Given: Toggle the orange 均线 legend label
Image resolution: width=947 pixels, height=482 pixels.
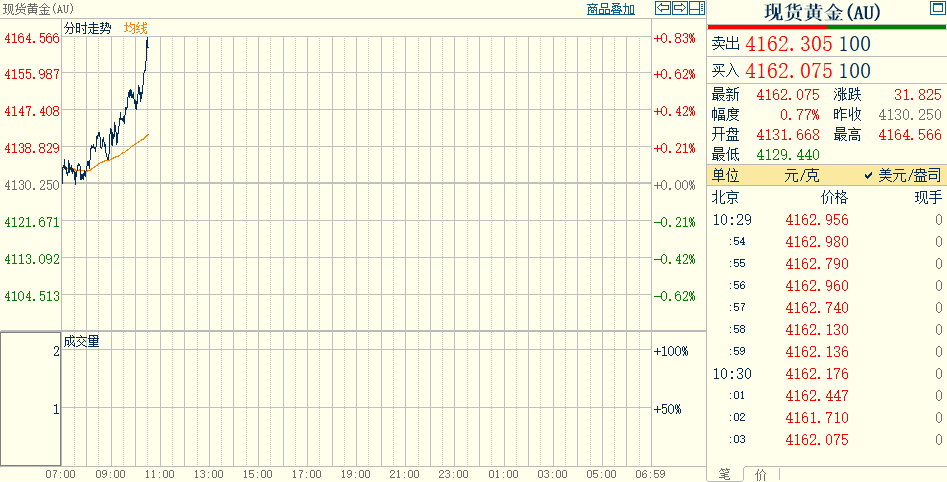Looking at the screenshot, I should tap(135, 28).
